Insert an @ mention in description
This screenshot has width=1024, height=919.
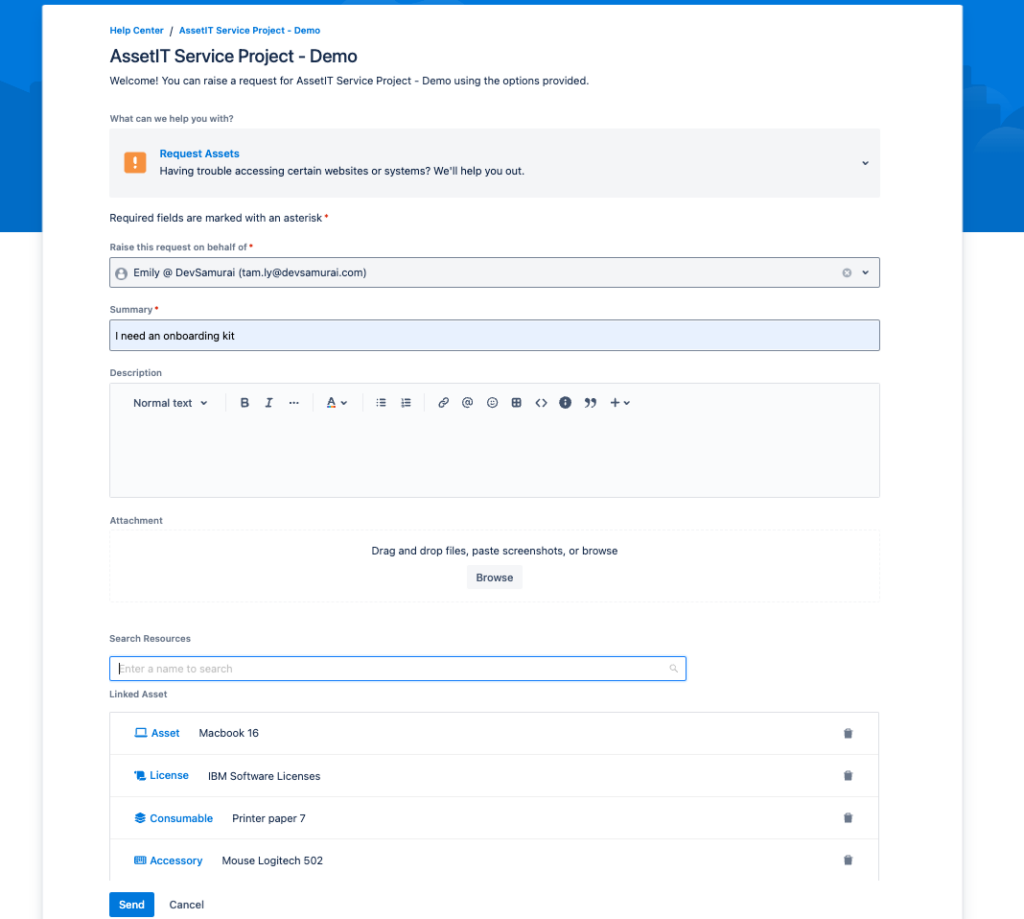coord(467,403)
